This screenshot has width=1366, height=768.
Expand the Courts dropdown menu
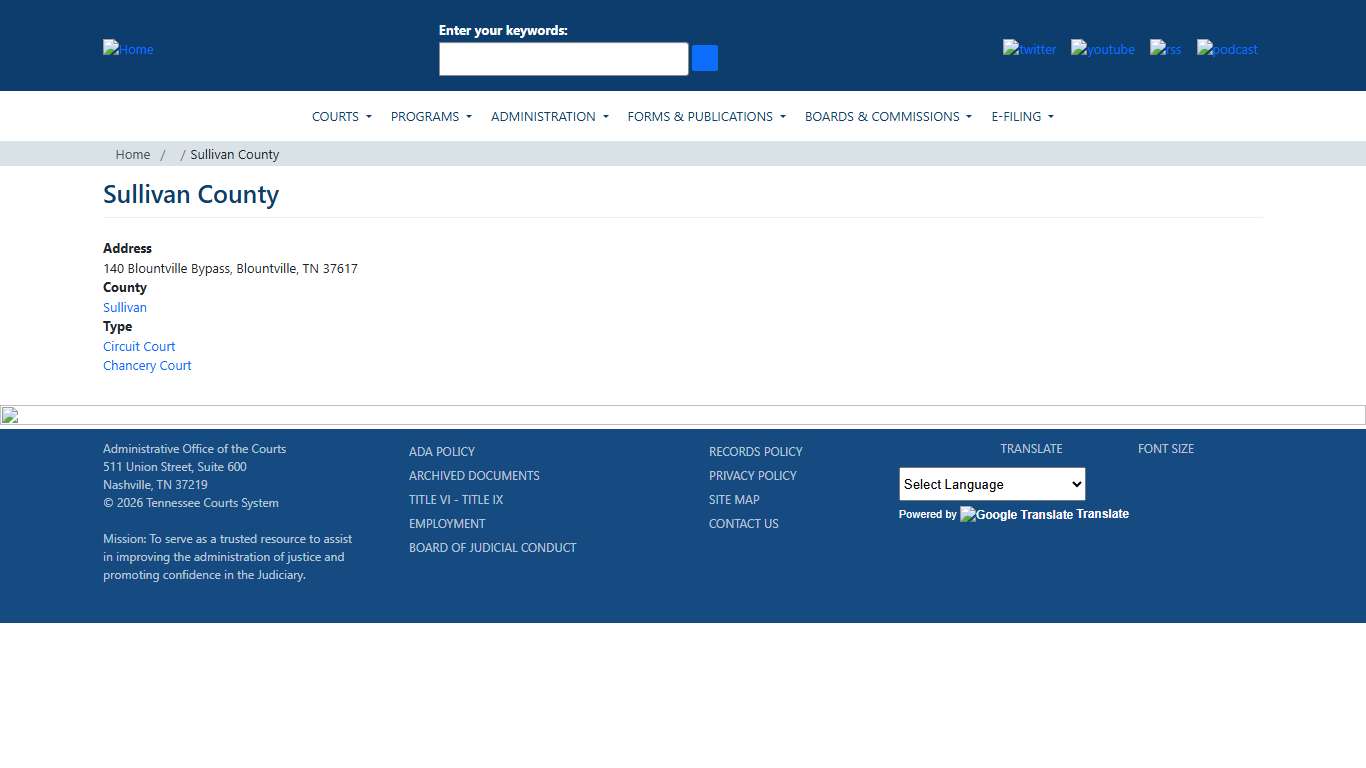click(341, 117)
